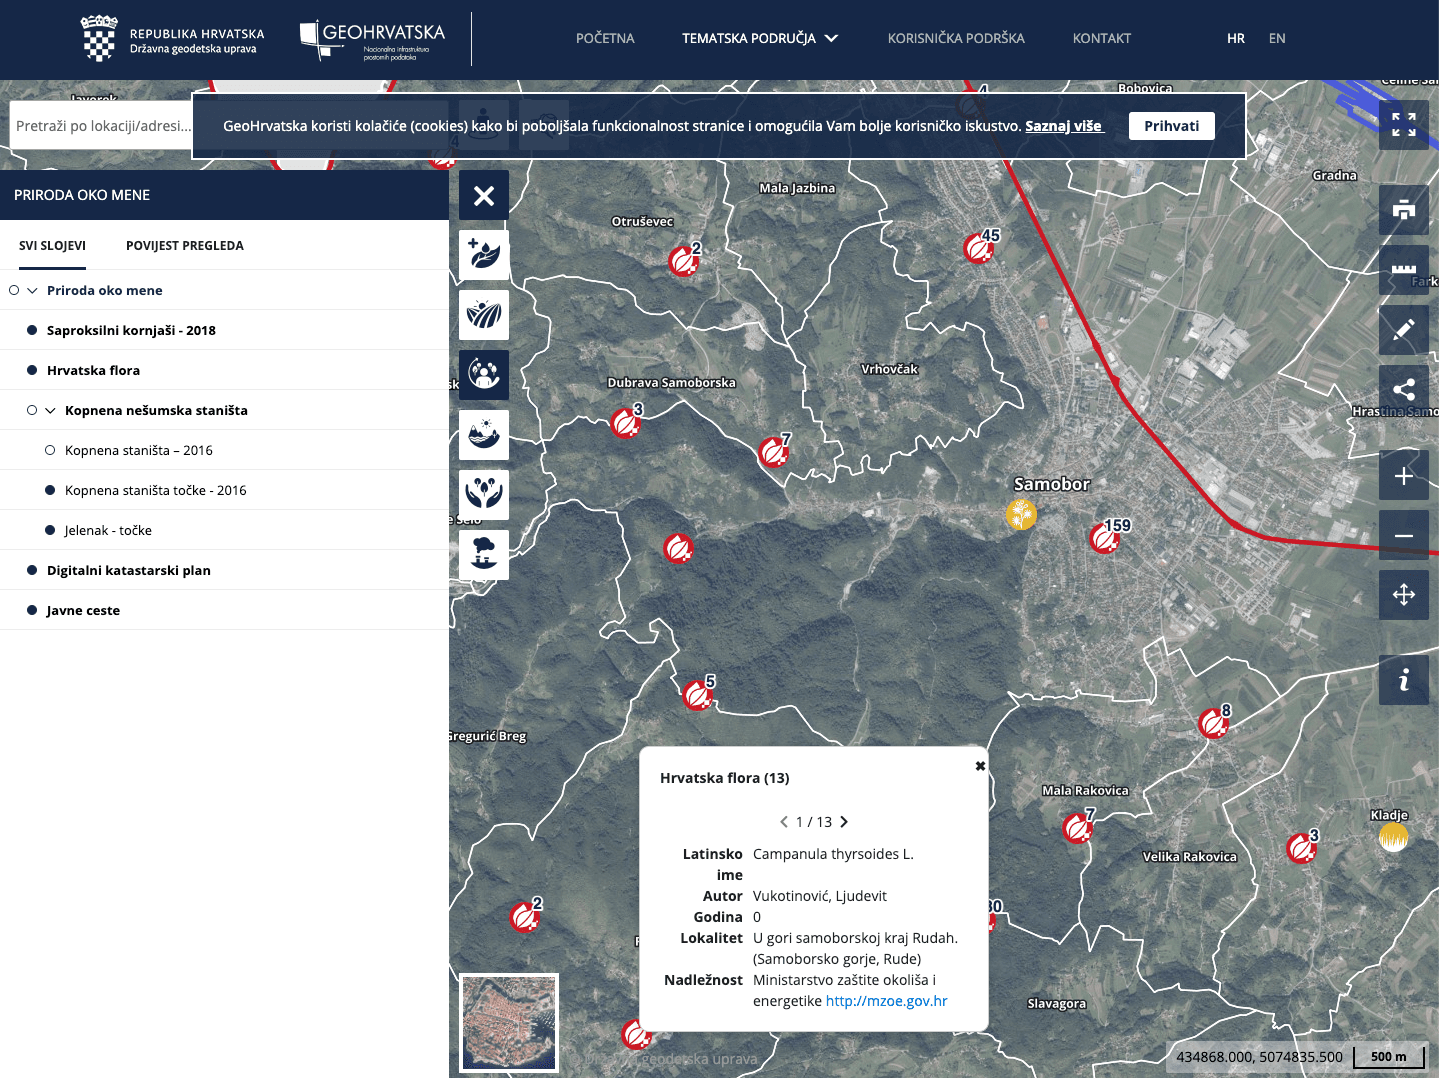Toggle Jelenak - točke layer
Viewport: 1439px width, 1078px height.
pyautogui.click(x=50, y=530)
